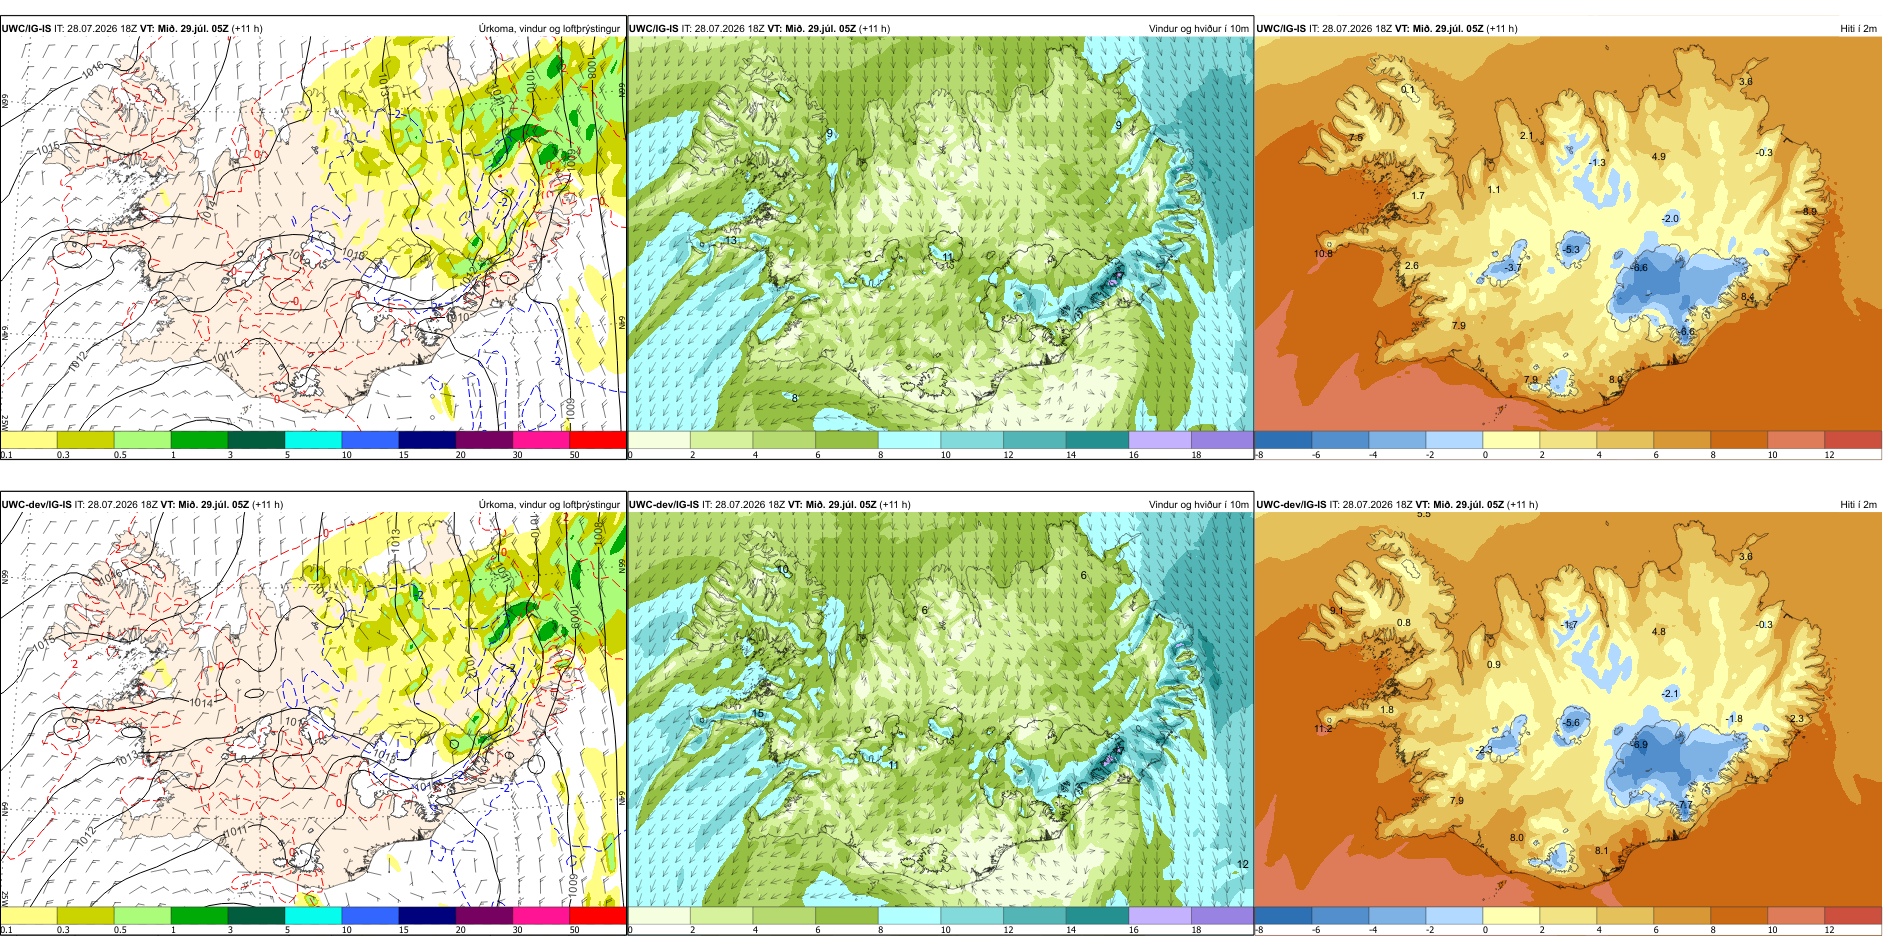
Task: Click 1015 isobar label on top pressure map
Action: pos(48,149)
